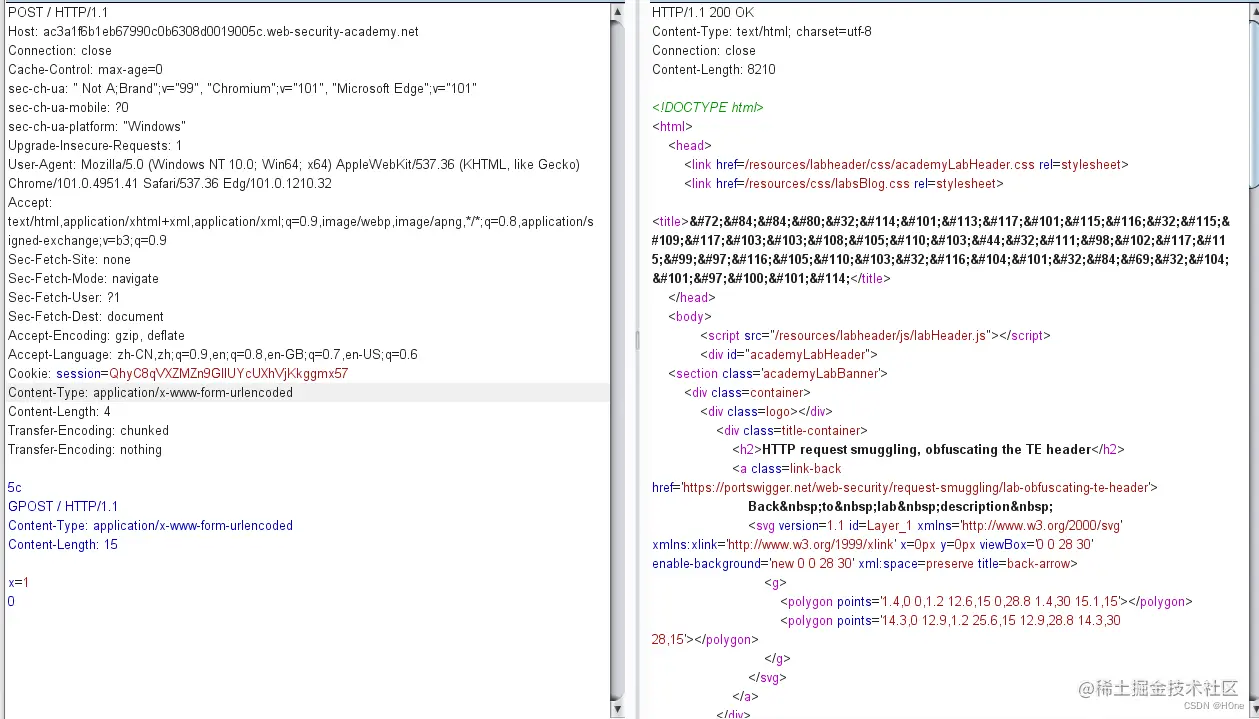Click the '<section class='academyLabBanner'>' line

point(778,373)
